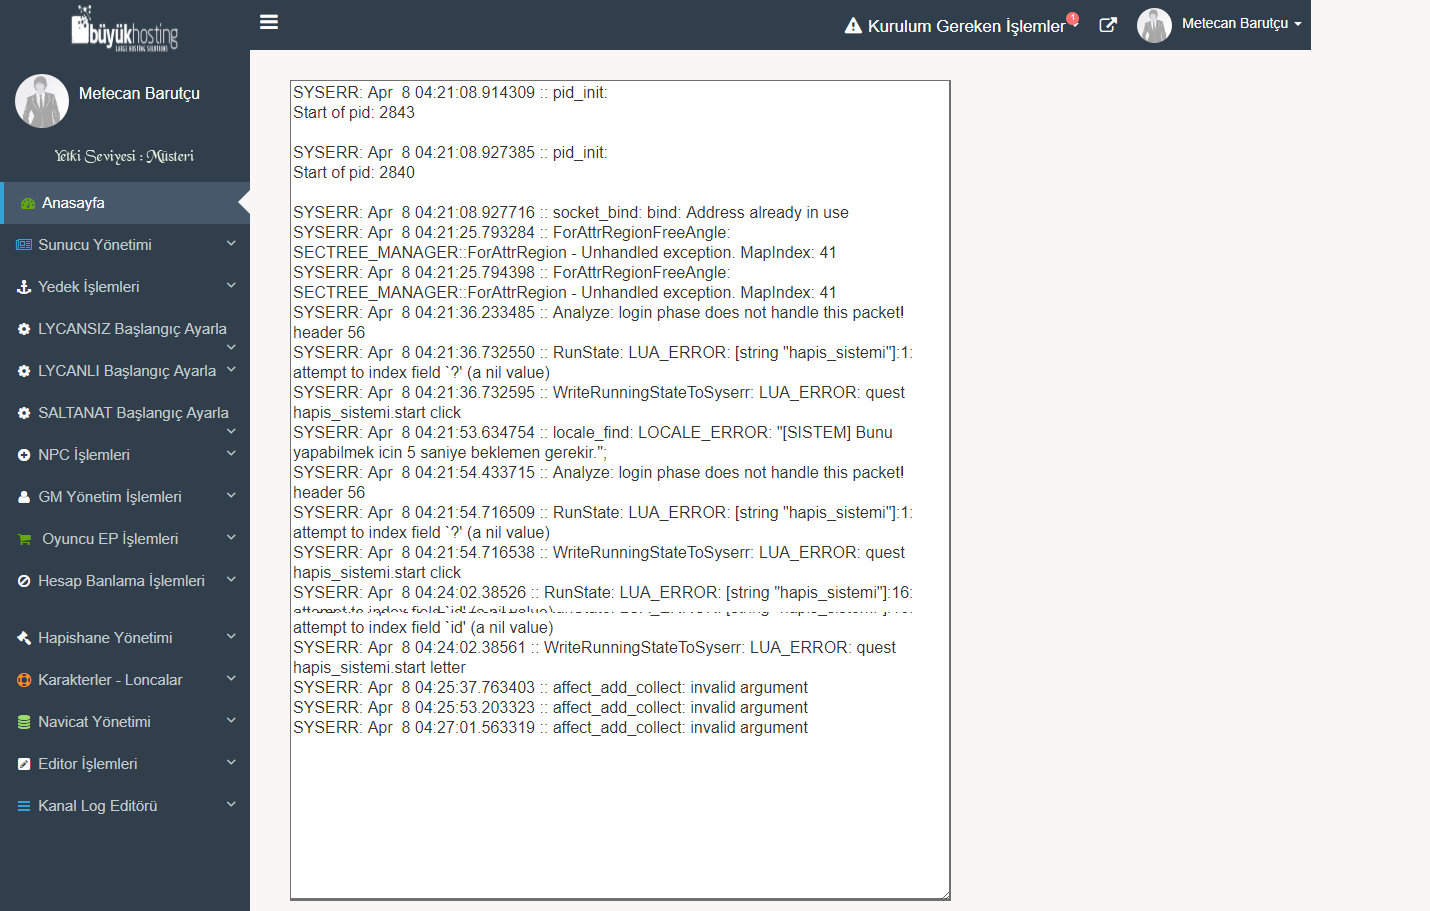Open the external link icon in header

[1108, 25]
